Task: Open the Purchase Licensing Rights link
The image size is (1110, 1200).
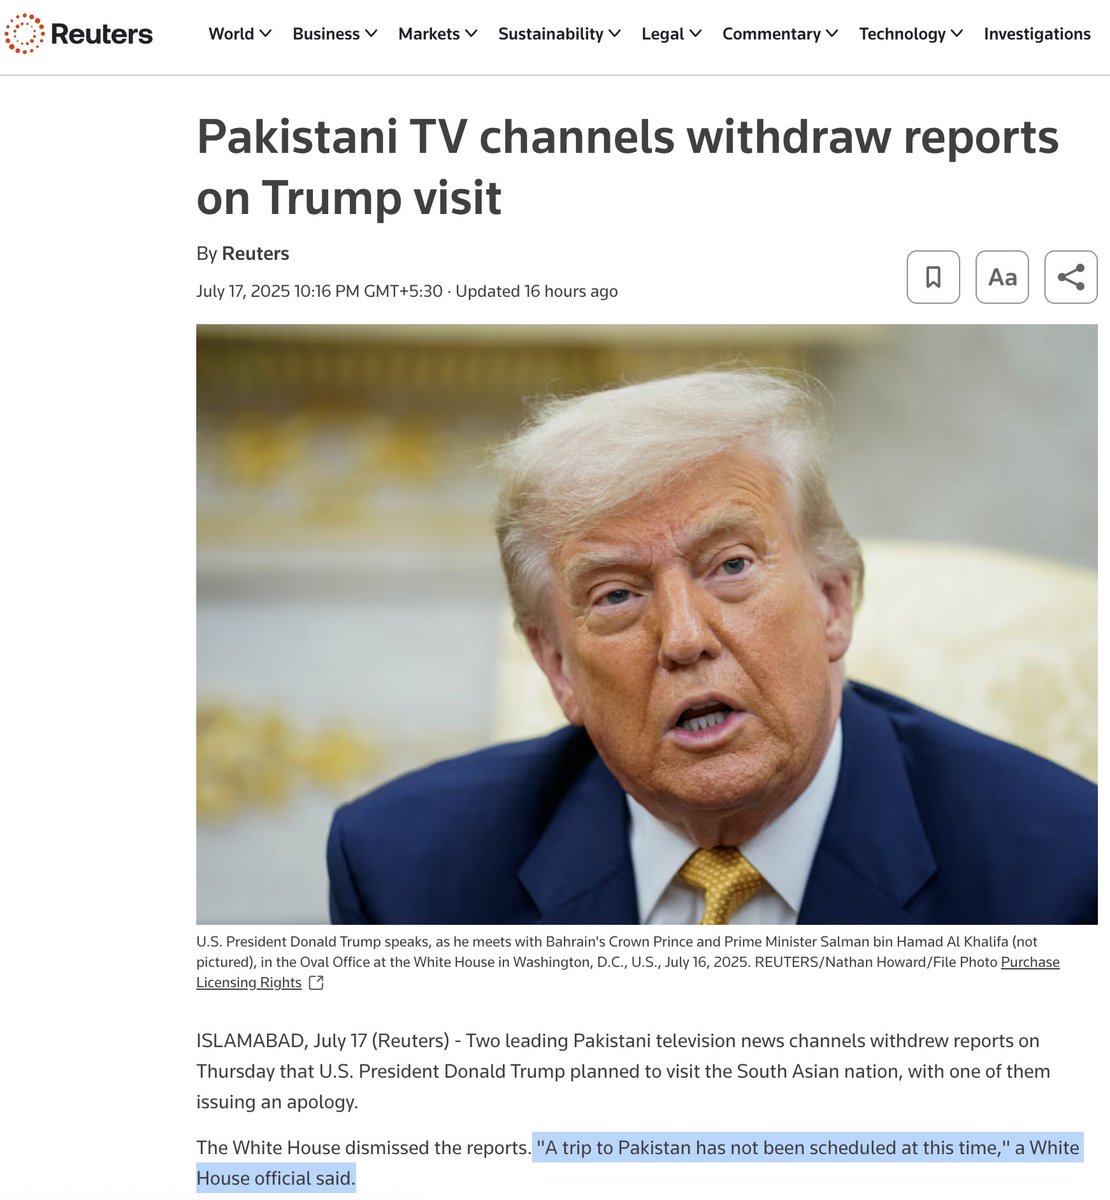Action: point(628,972)
